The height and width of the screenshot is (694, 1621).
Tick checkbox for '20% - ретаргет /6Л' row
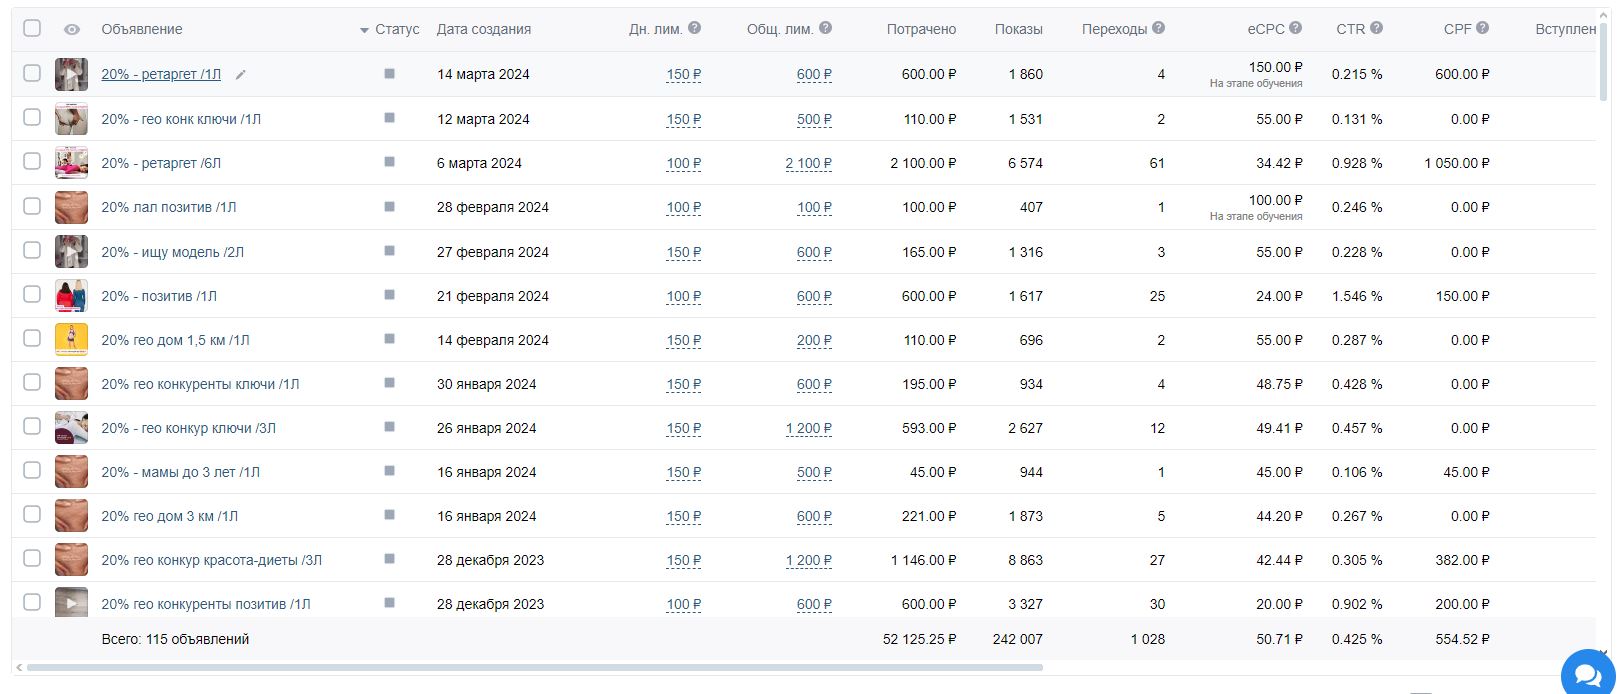point(32,161)
